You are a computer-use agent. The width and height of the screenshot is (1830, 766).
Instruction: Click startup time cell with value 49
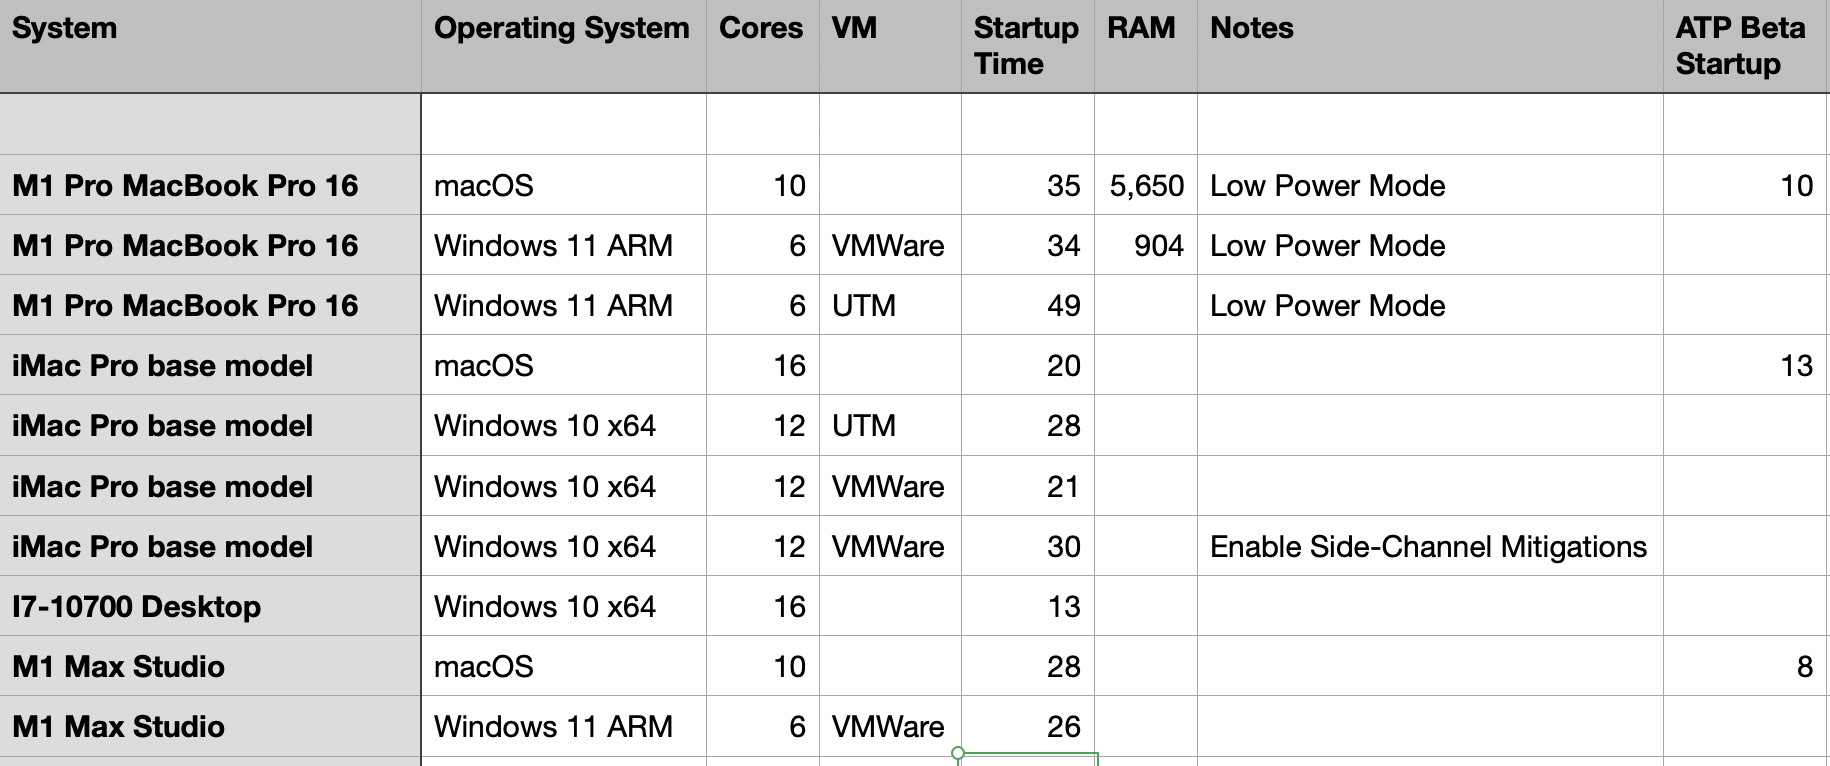1028,305
